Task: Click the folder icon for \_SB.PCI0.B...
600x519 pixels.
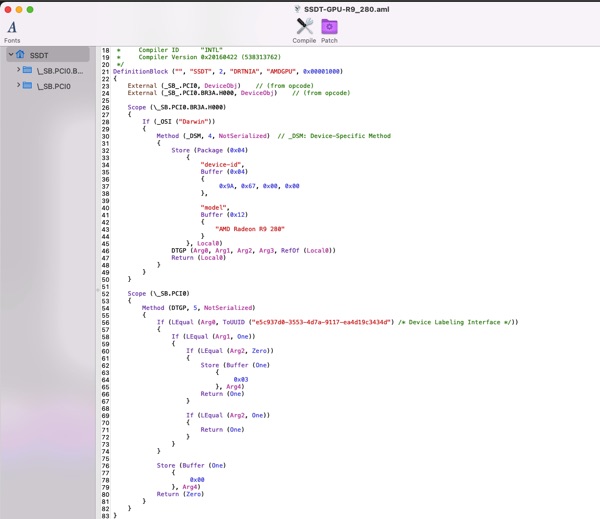Action: pos(27,71)
